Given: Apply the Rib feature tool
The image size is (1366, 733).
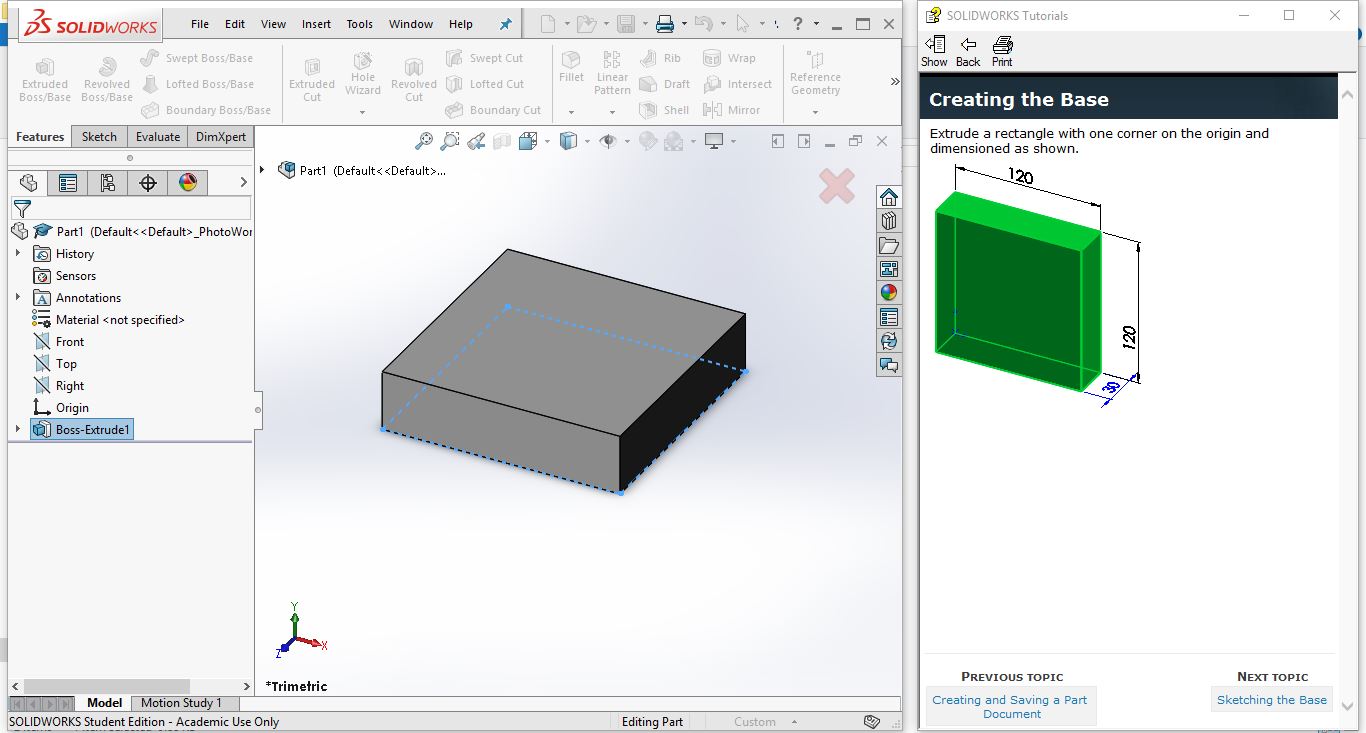Looking at the screenshot, I should coord(660,58).
